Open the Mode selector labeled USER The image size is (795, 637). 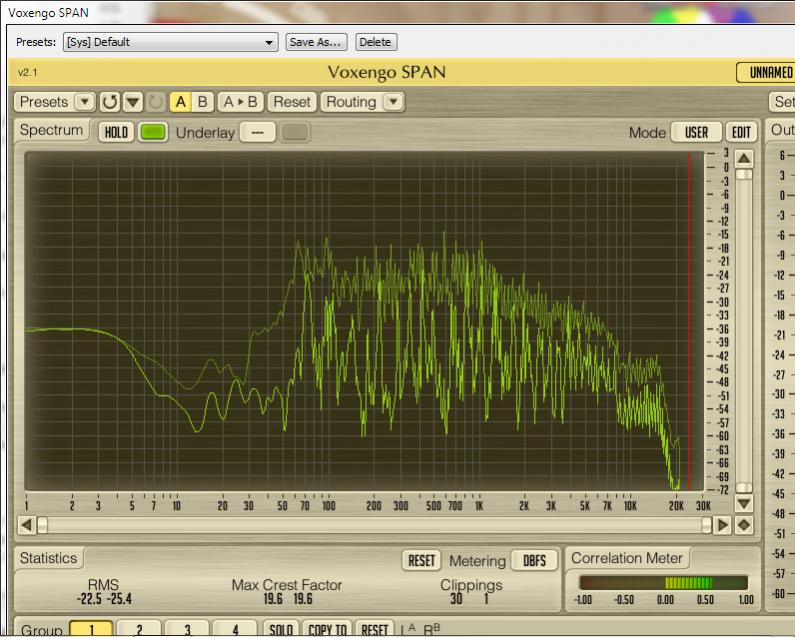pos(696,132)
